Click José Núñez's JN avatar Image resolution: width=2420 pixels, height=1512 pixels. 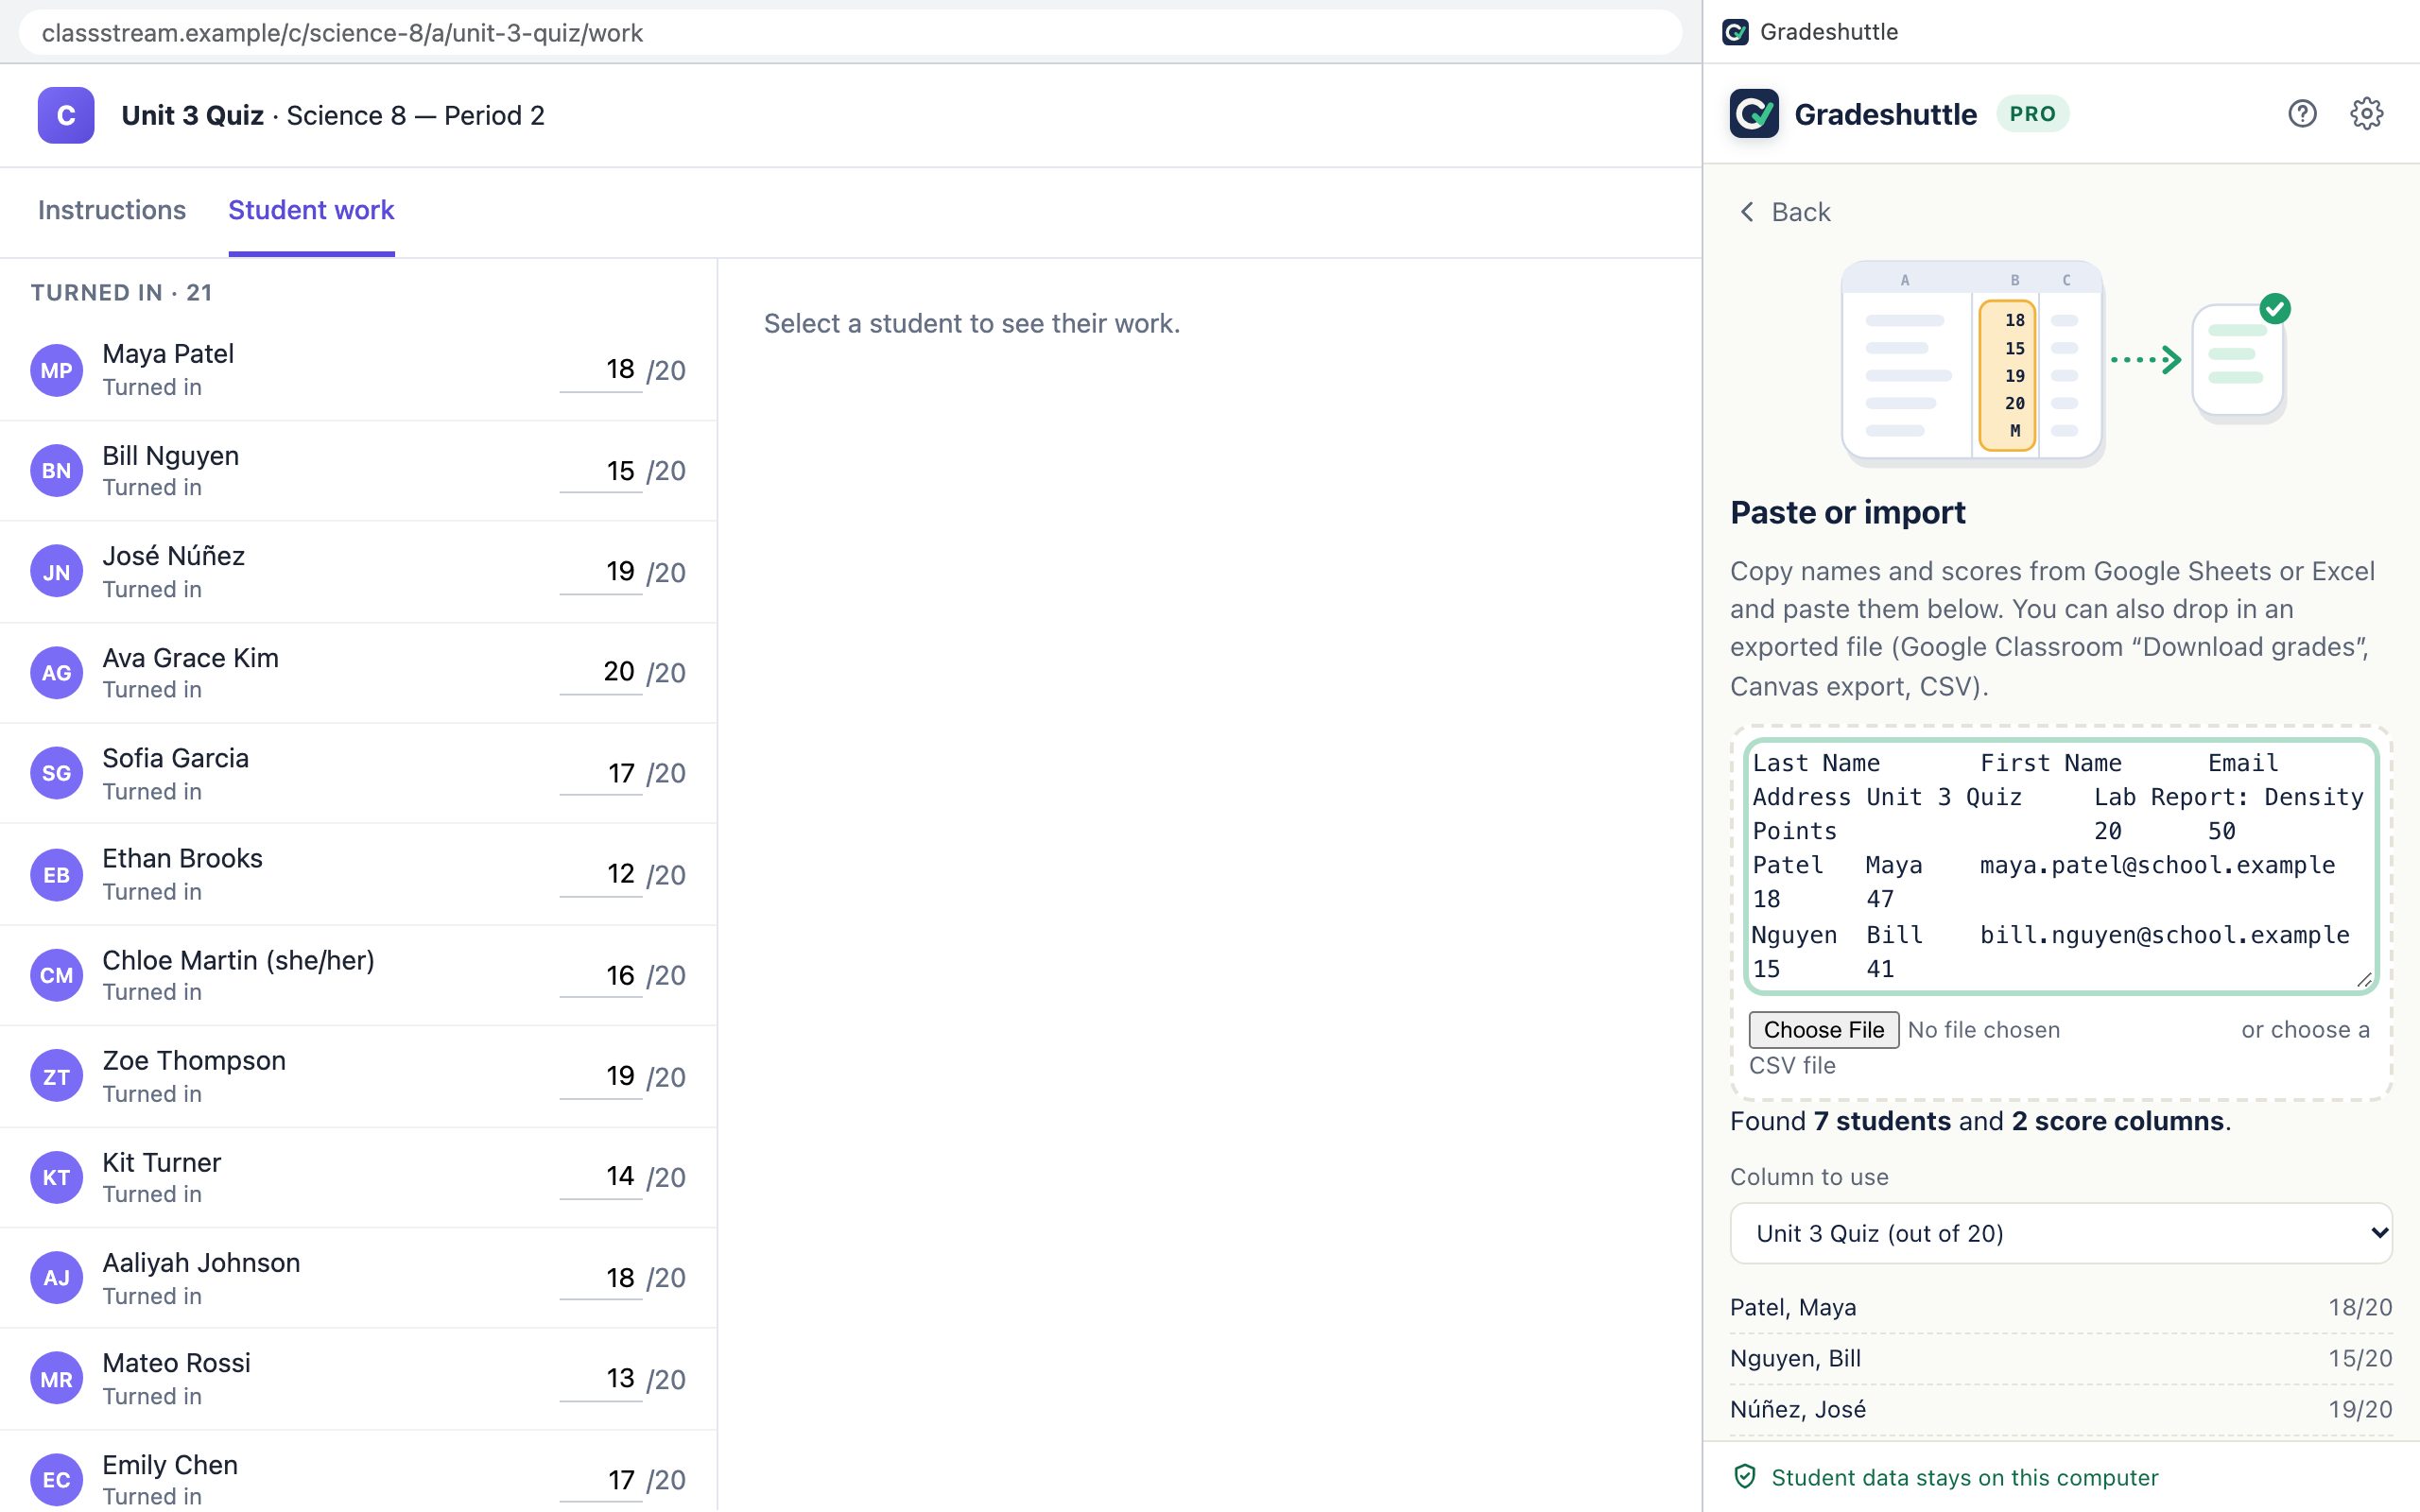56,572
